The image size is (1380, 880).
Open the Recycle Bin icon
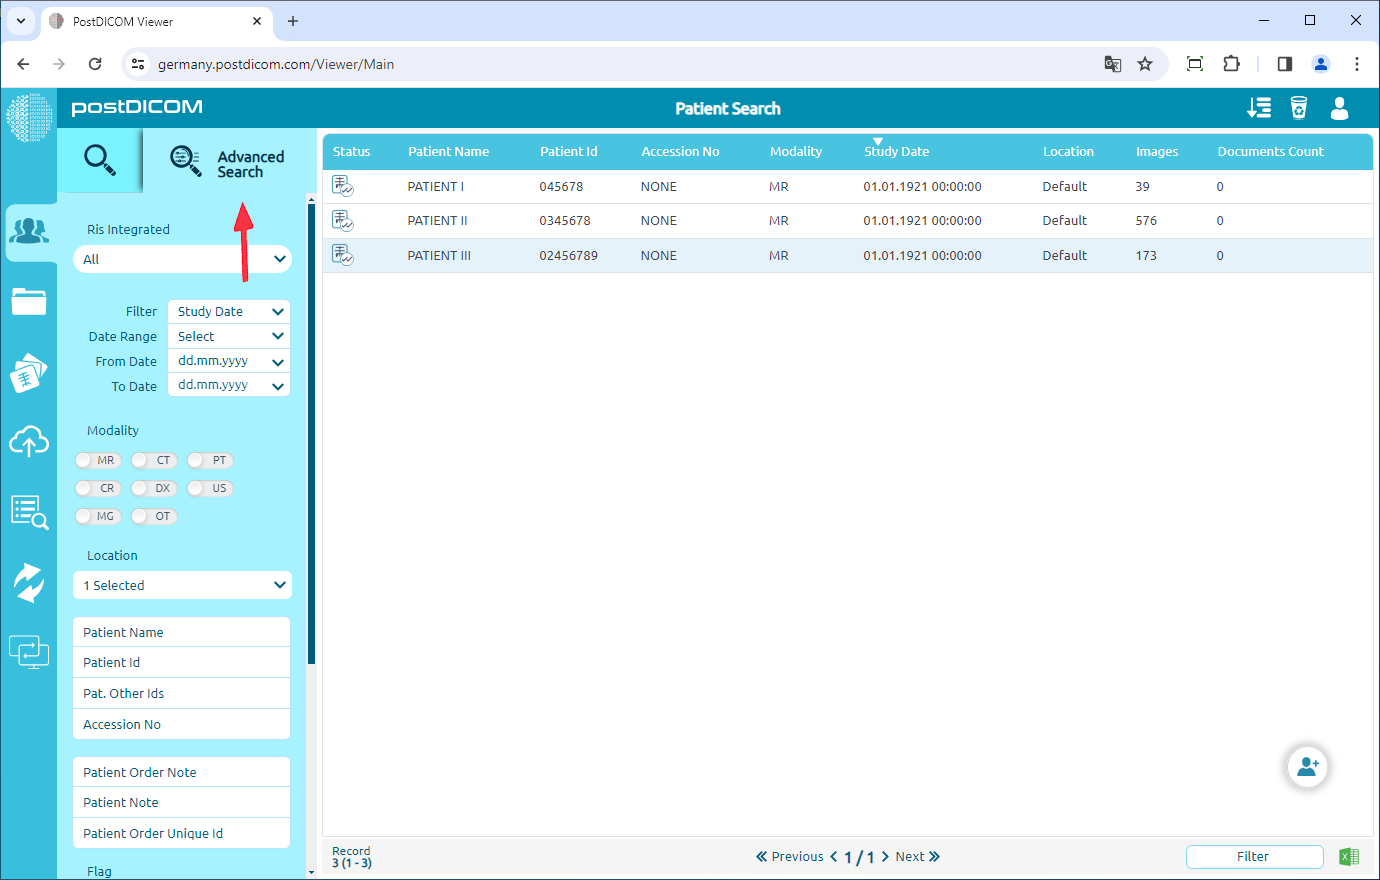coord(1299,108)
